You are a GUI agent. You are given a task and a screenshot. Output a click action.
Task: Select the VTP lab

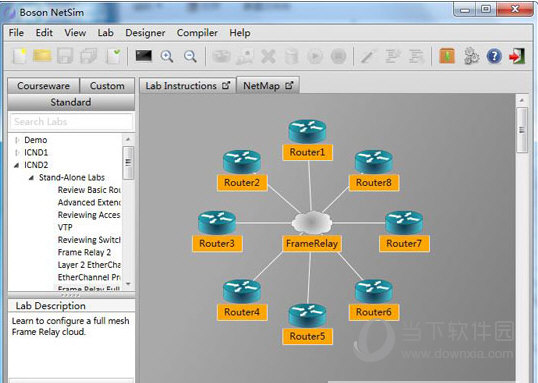(65, 227)
